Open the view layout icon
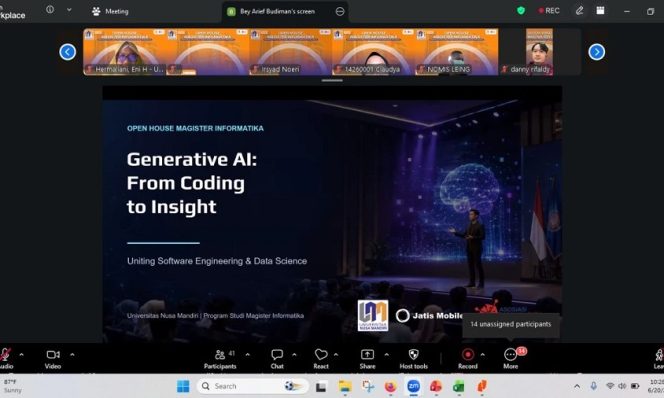Viewport: 664px width, 398px height. click(600, 11)
